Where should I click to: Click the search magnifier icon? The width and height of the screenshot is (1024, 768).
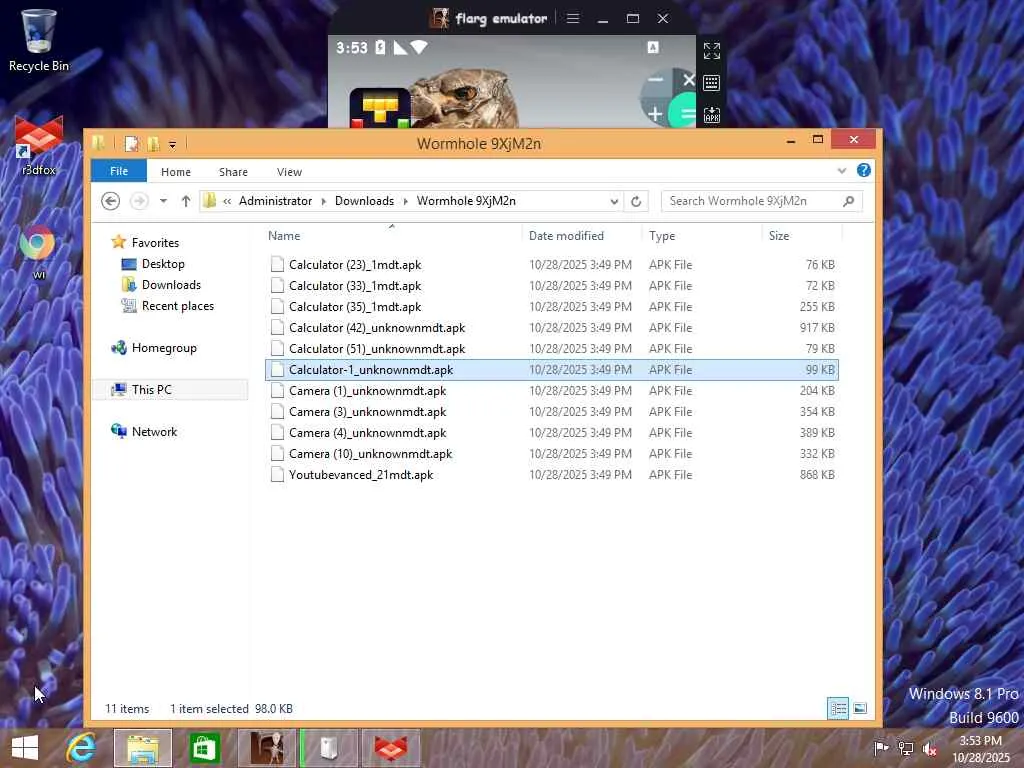[848, 201]
